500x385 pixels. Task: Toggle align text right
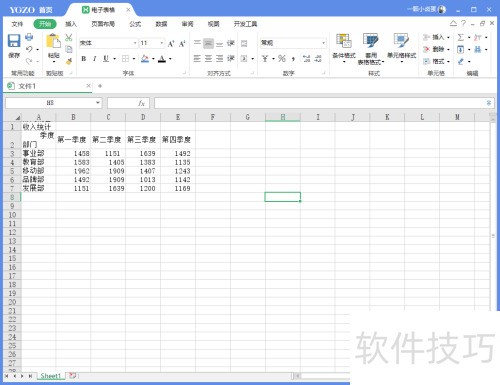[219, 59]
